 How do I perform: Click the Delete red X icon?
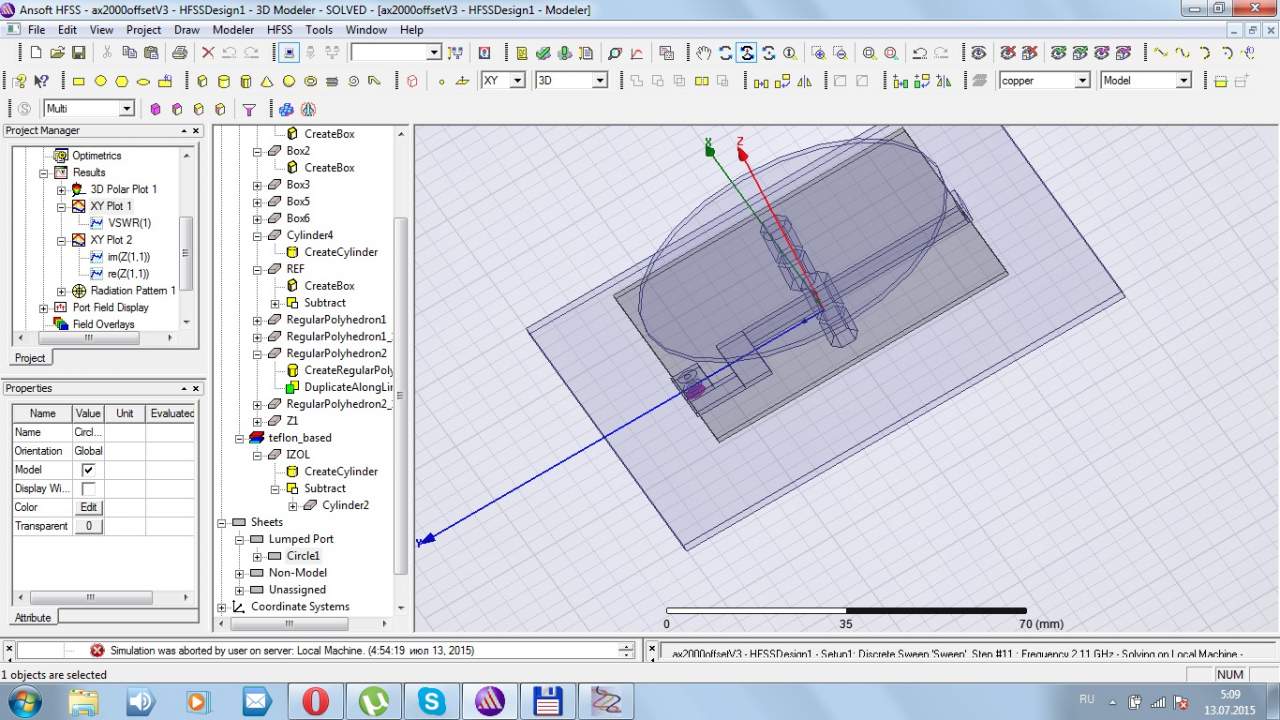pos(208,53)
